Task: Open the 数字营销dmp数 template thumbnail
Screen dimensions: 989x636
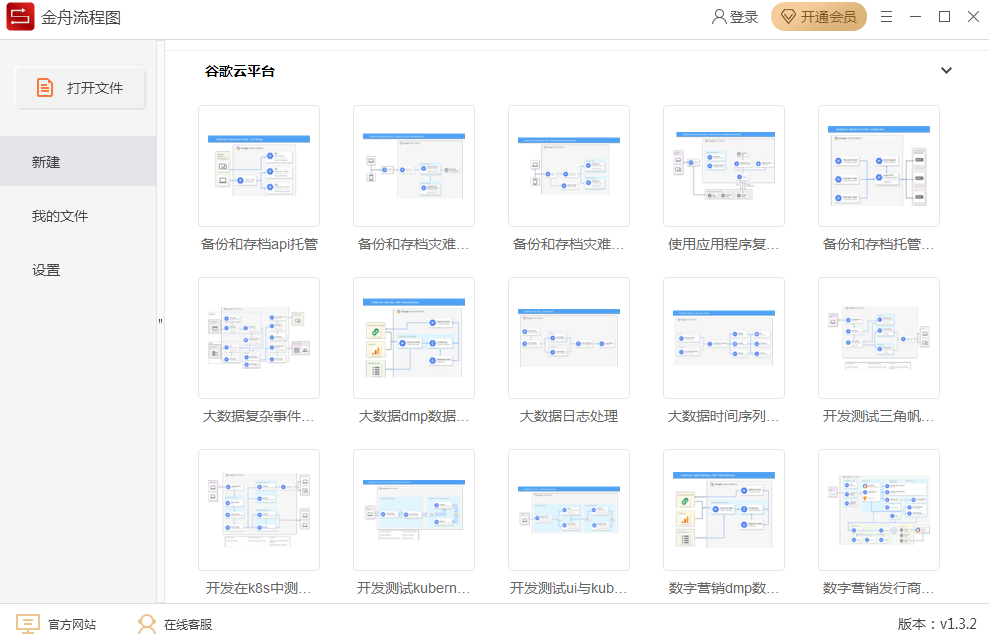Action: pos(724,510)
